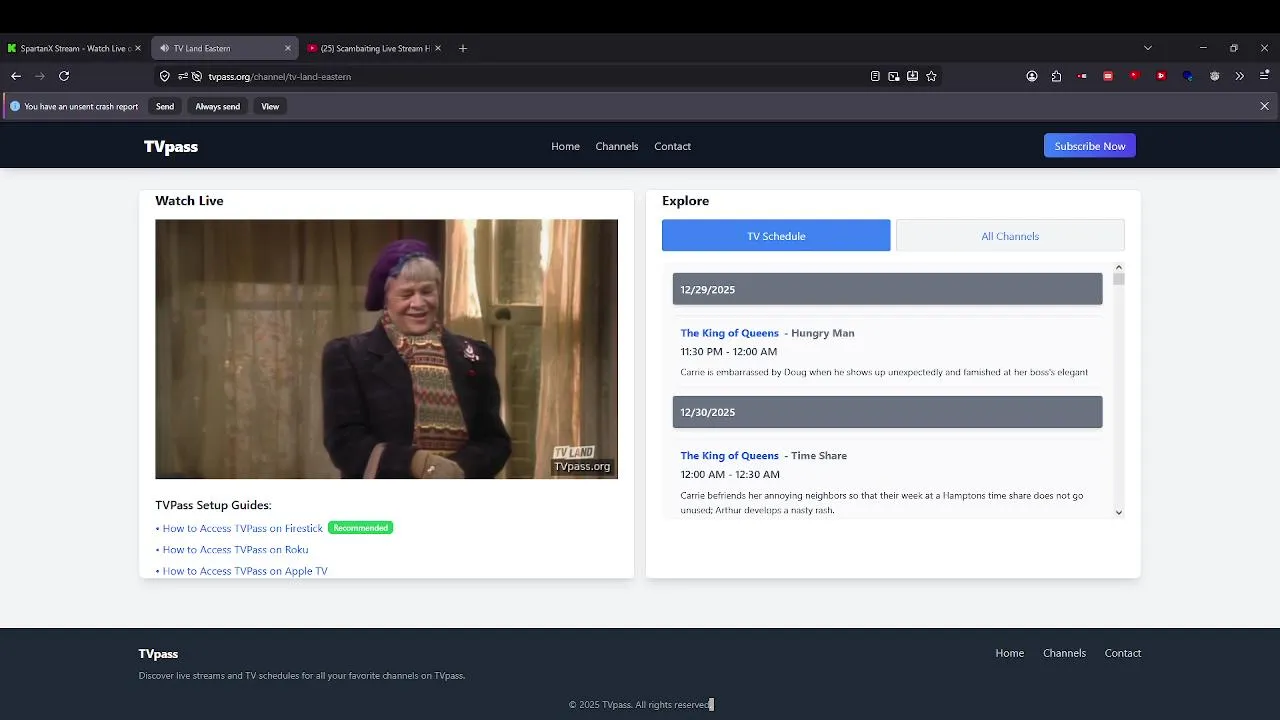The image size is (1280, 720).
Task: Select the TV Land Eastern tab
Action: click(225, 48)
